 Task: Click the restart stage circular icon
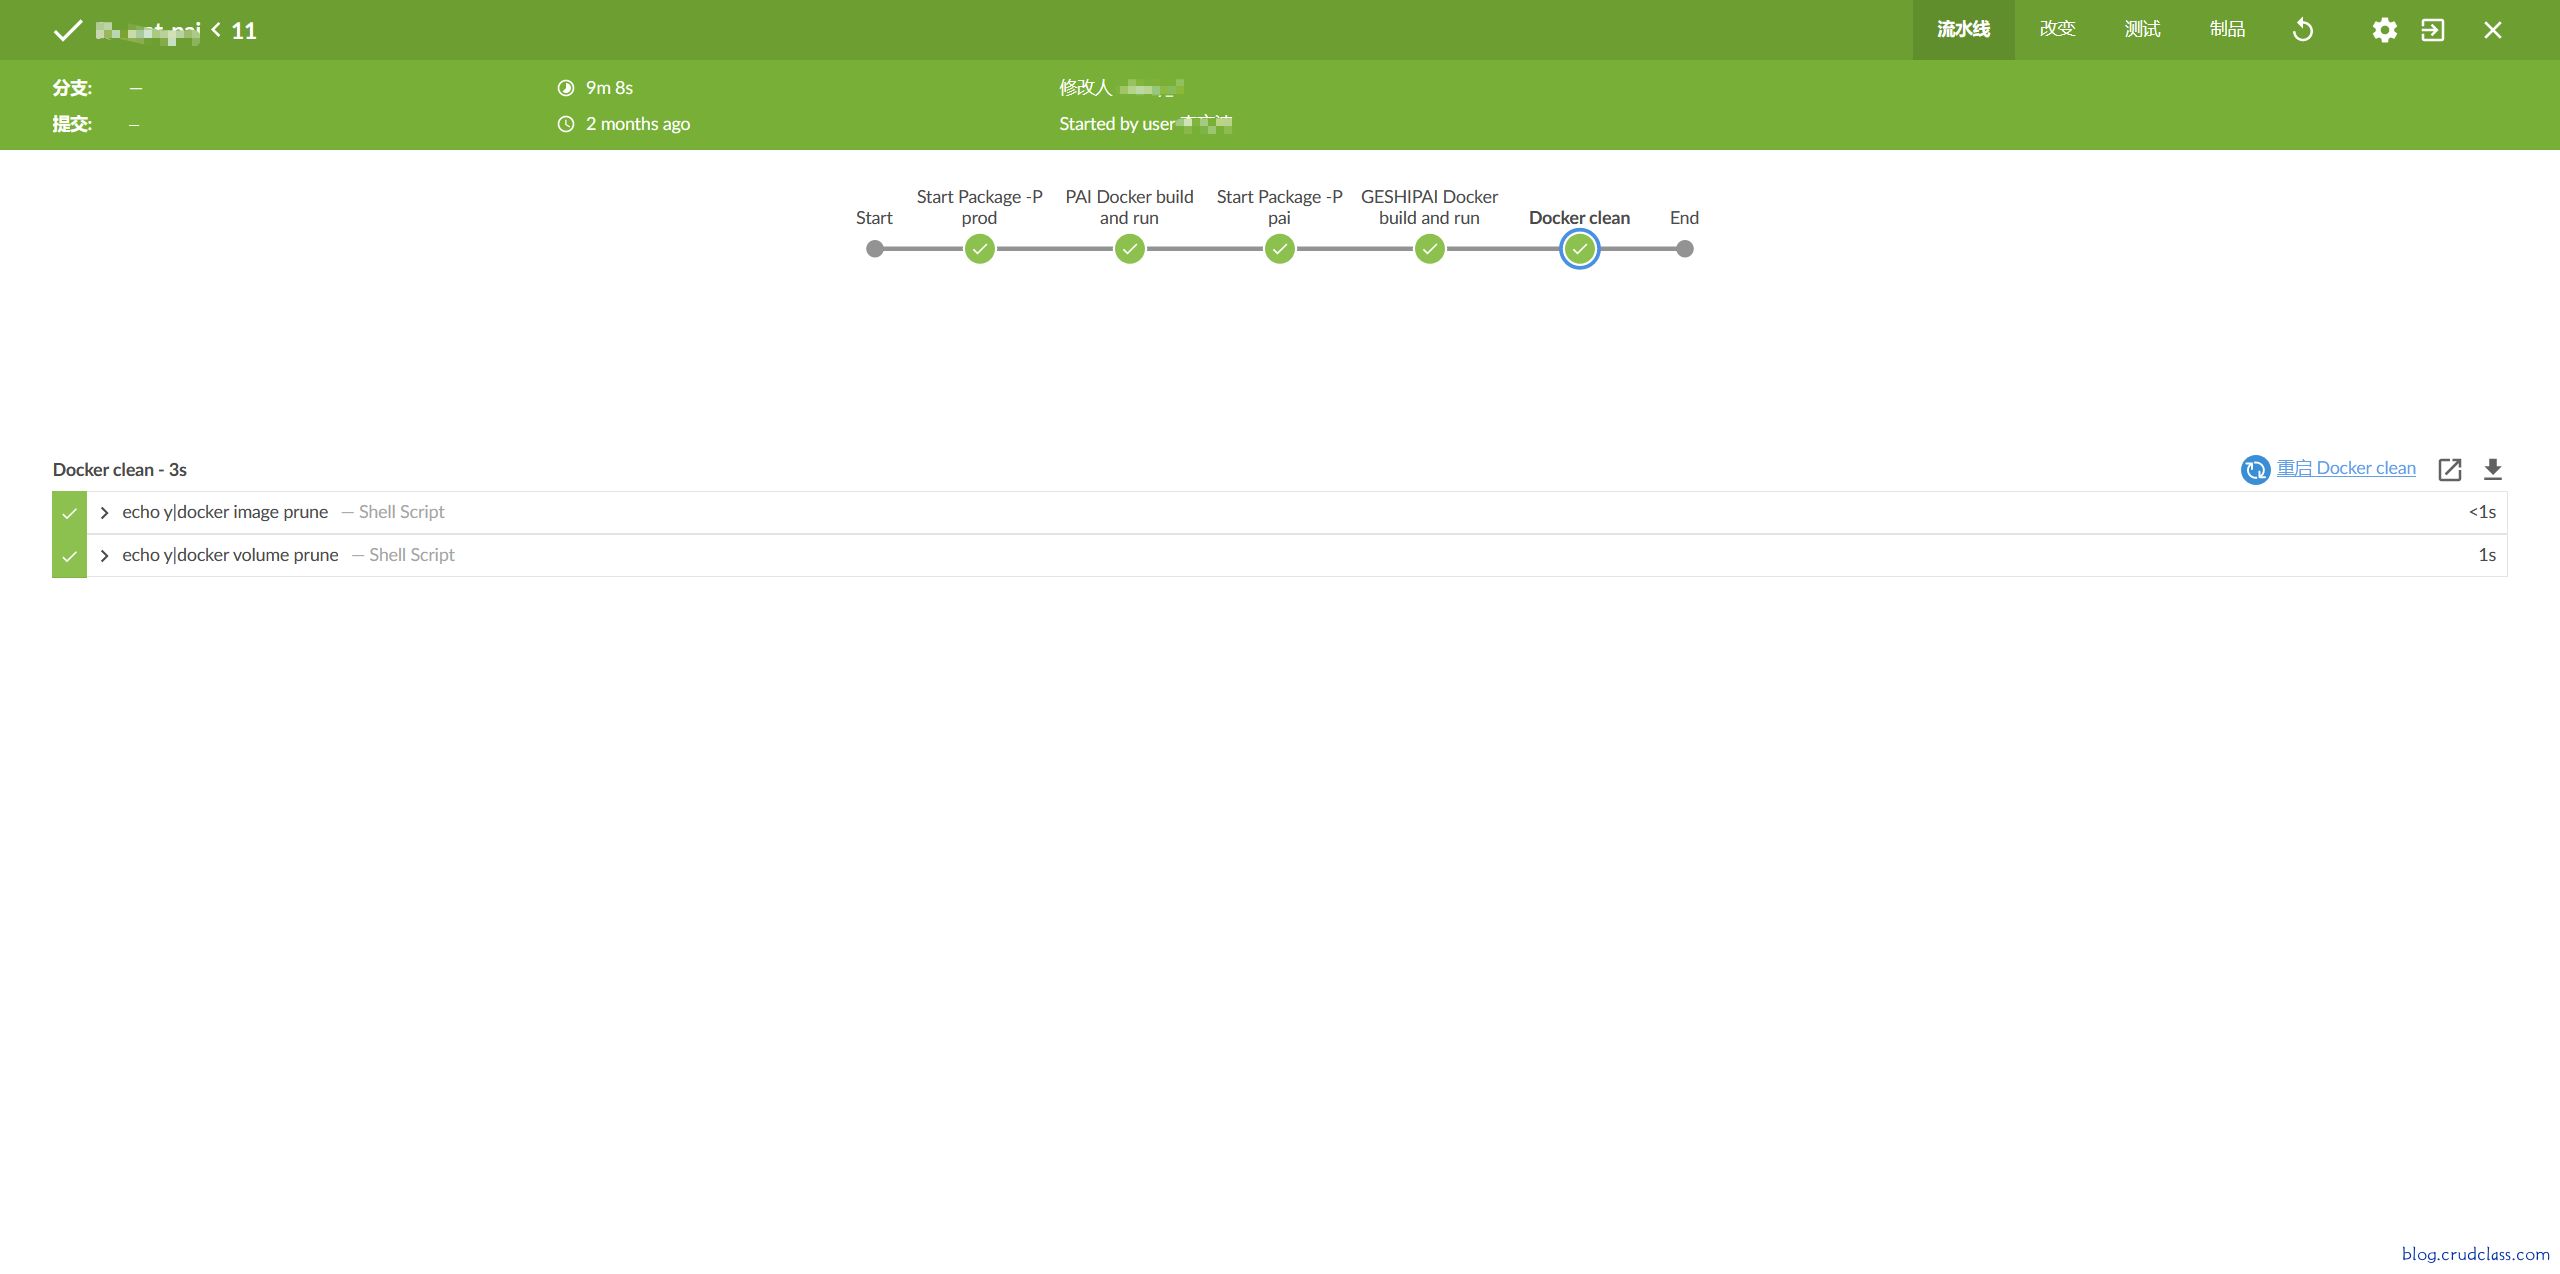point(2254,469)
